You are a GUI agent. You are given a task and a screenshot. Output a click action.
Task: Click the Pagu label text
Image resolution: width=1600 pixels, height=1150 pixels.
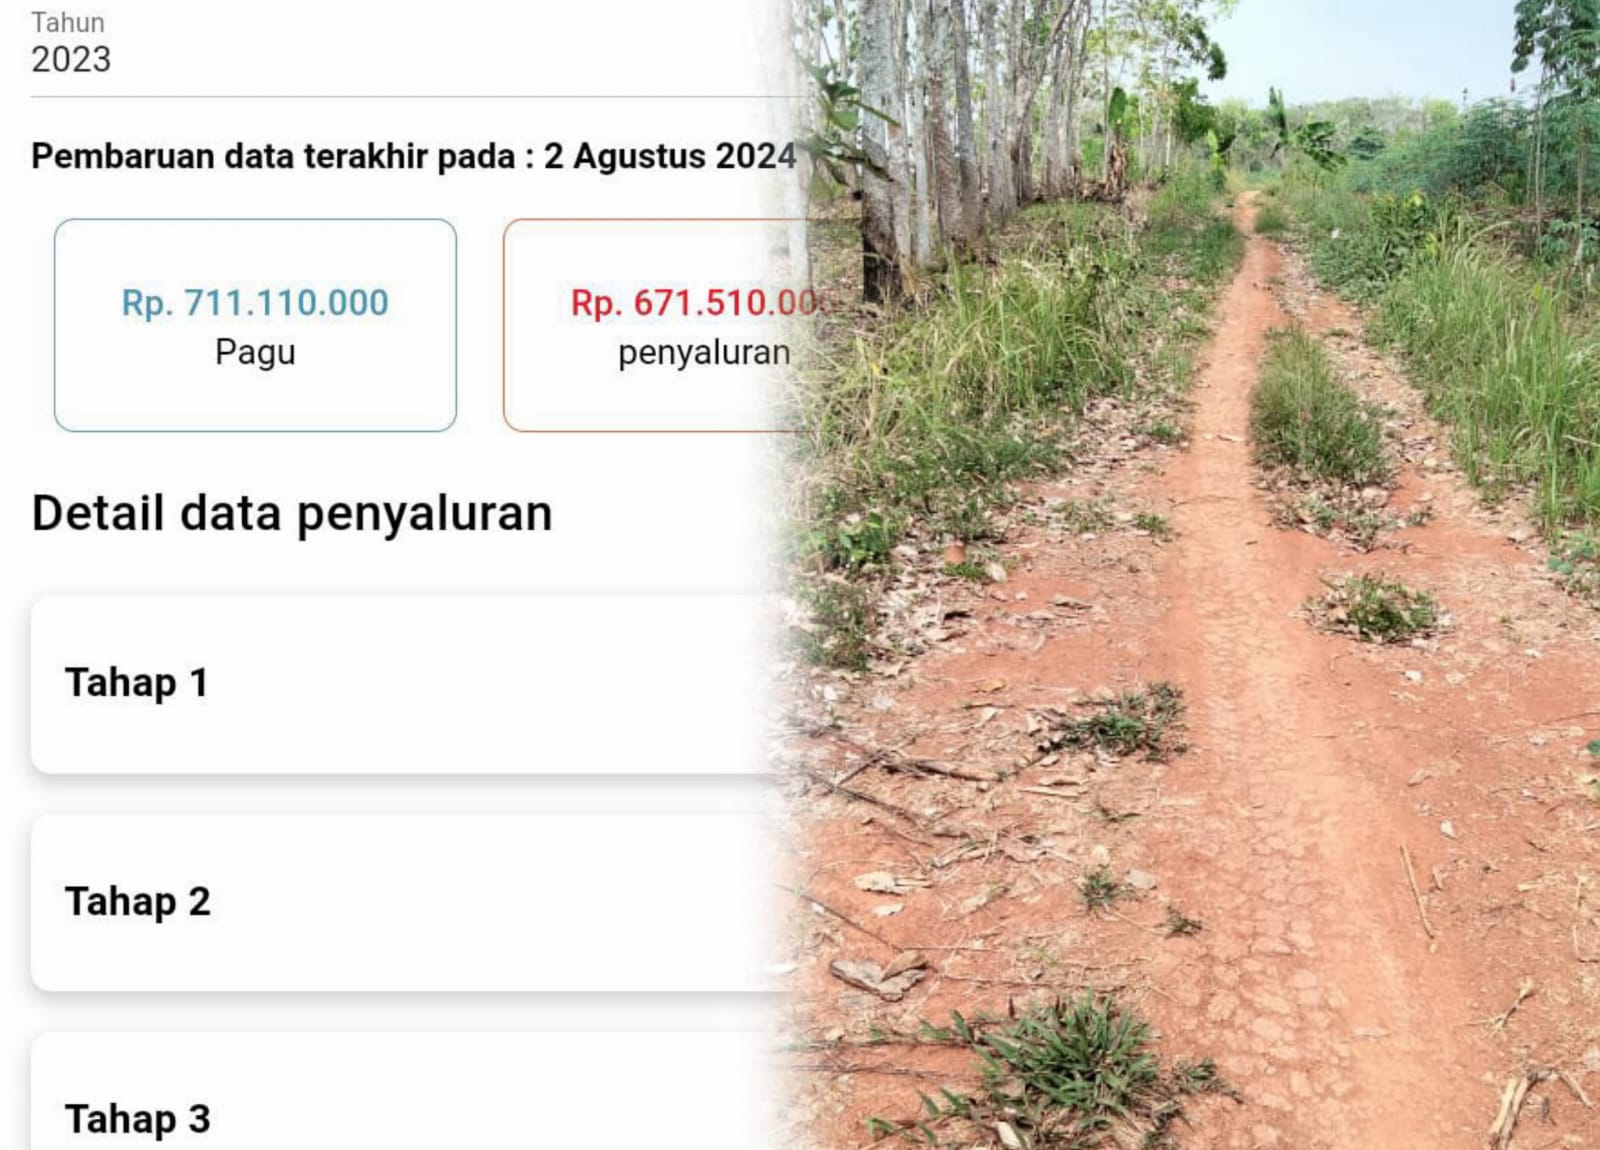click(255, 352)
